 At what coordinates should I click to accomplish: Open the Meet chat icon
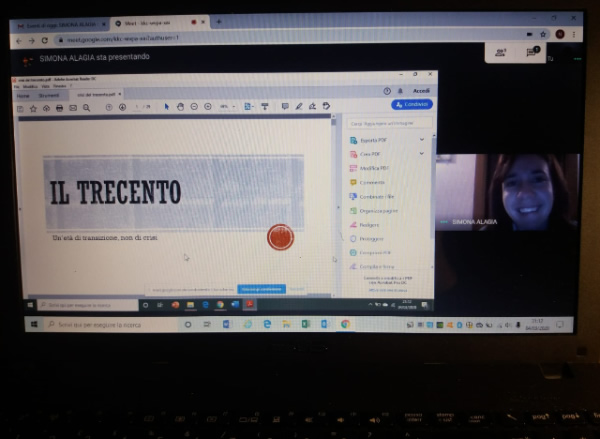point(532,51)
